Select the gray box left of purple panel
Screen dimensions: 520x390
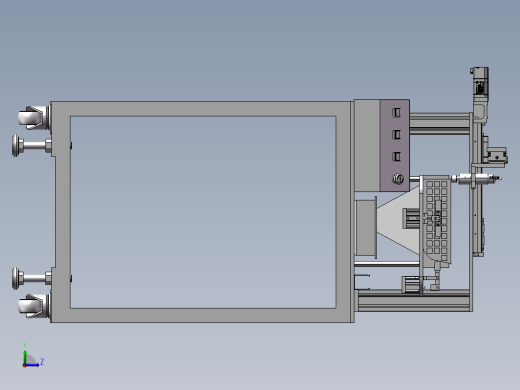coord(367,145)
